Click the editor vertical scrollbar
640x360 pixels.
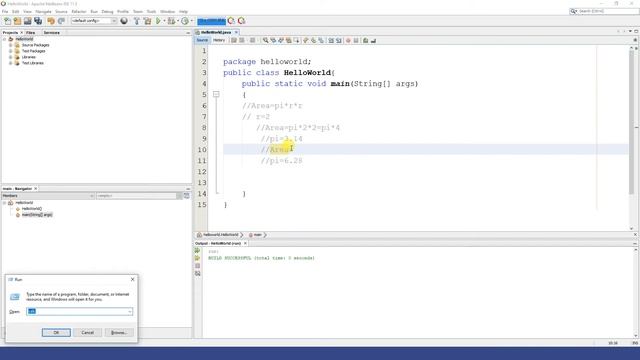click(x=631, y=122)
